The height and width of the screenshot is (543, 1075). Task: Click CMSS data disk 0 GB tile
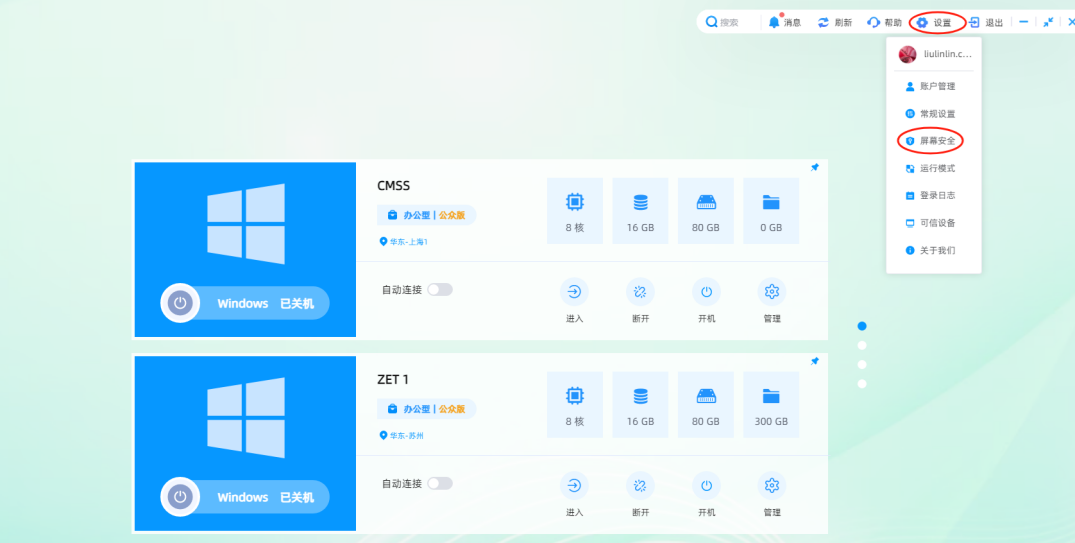(771, 211)
